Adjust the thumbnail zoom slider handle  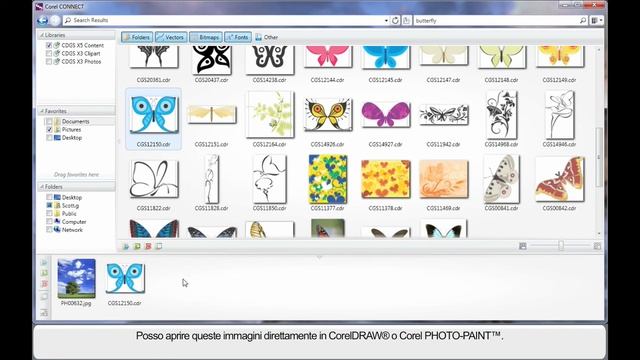561,245
